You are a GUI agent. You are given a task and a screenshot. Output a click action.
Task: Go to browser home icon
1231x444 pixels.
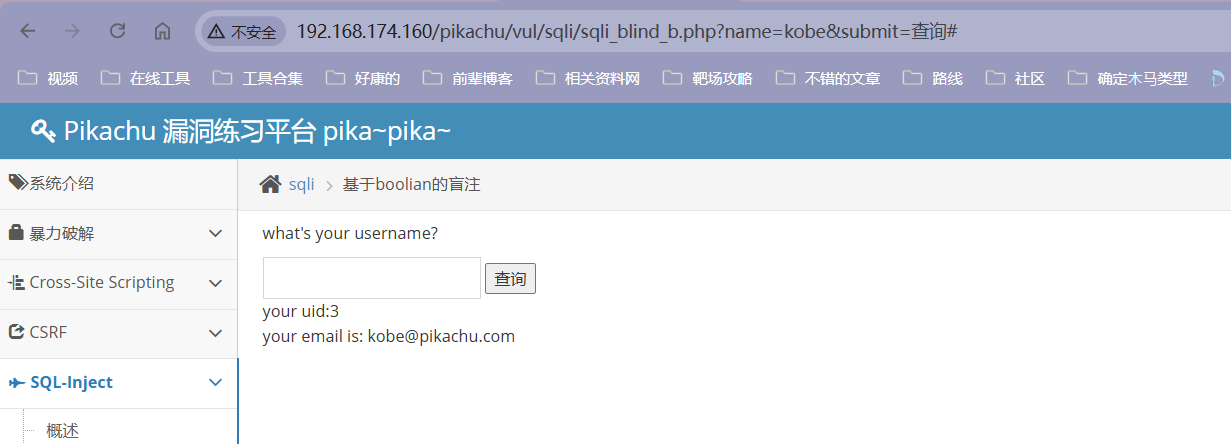(x=162, y=32)
